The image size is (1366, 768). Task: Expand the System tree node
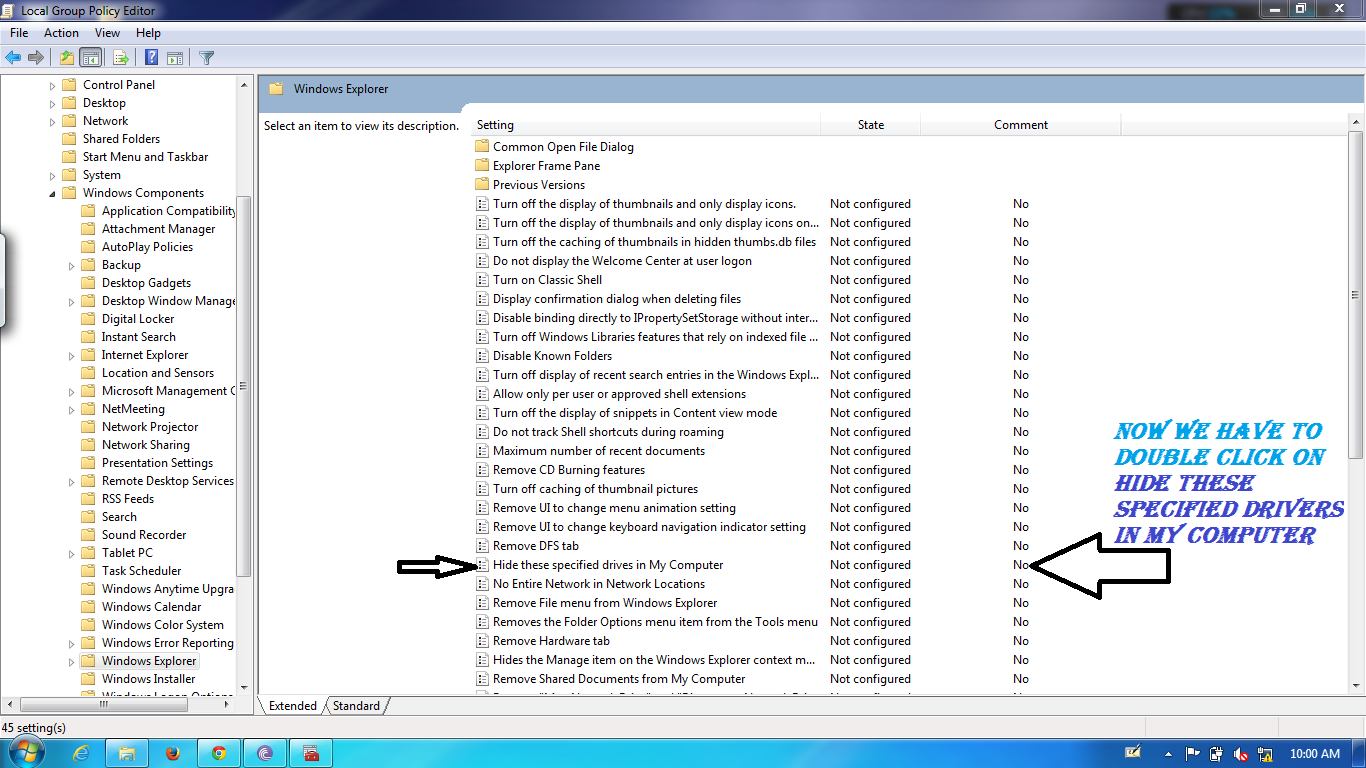(53, 176)
